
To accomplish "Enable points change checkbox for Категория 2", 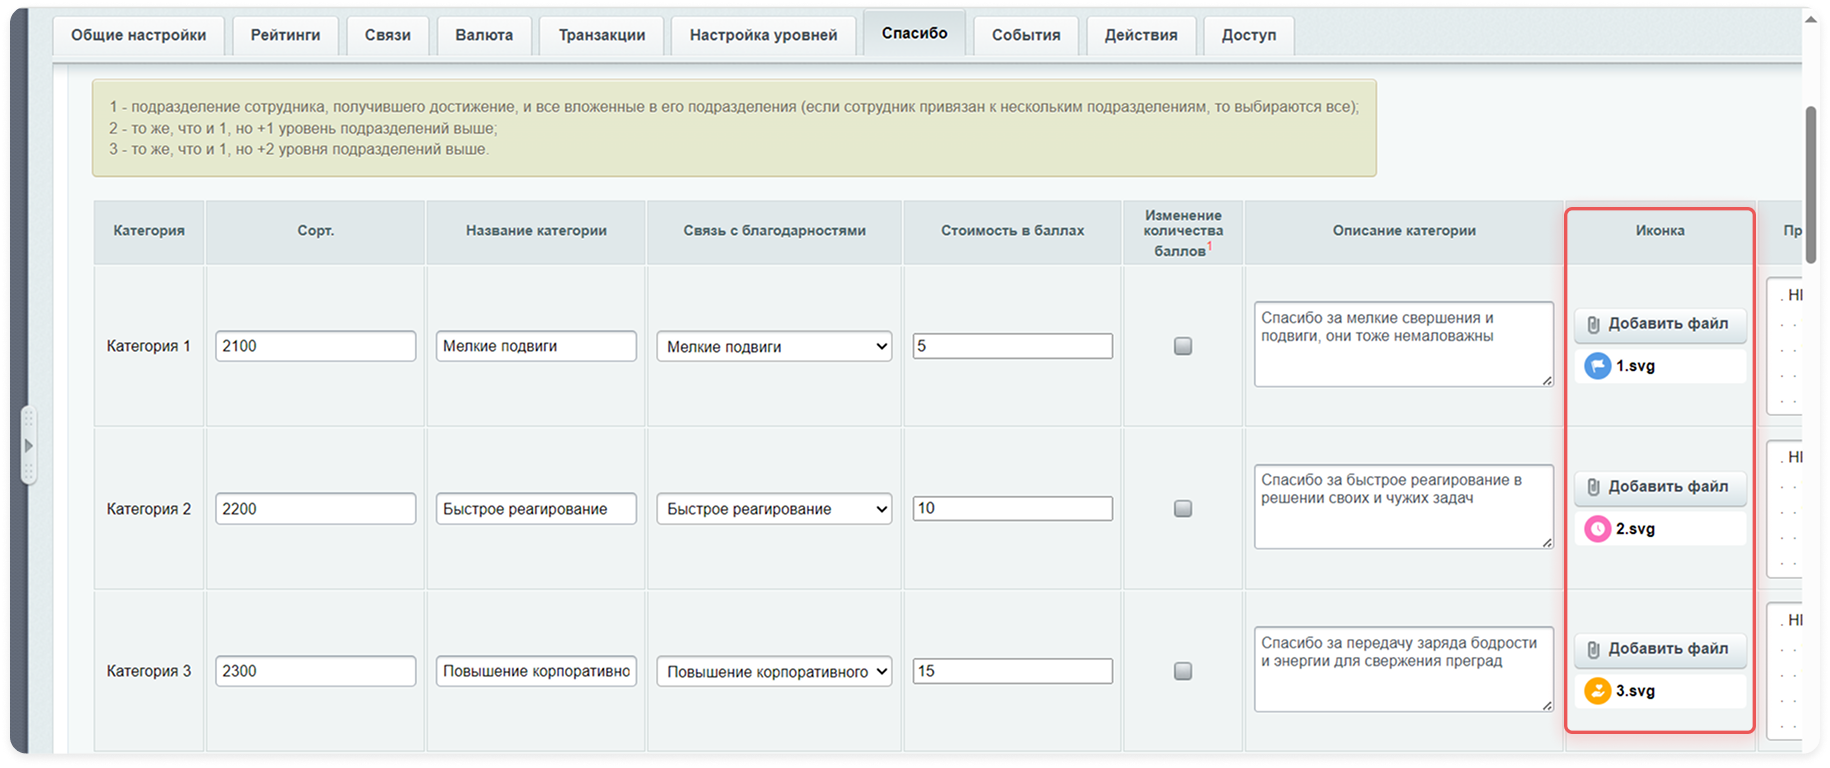I will coord(1183,509).
